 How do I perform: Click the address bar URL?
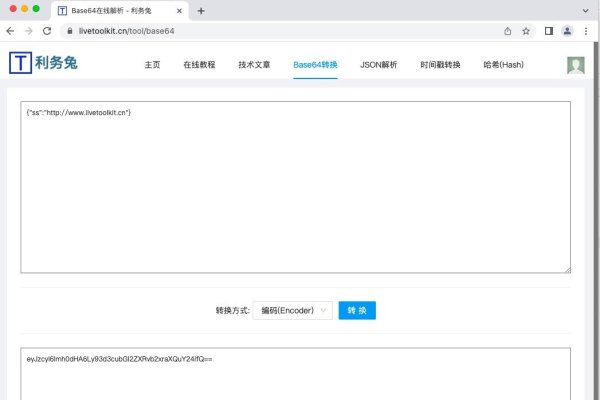[126, 31]
